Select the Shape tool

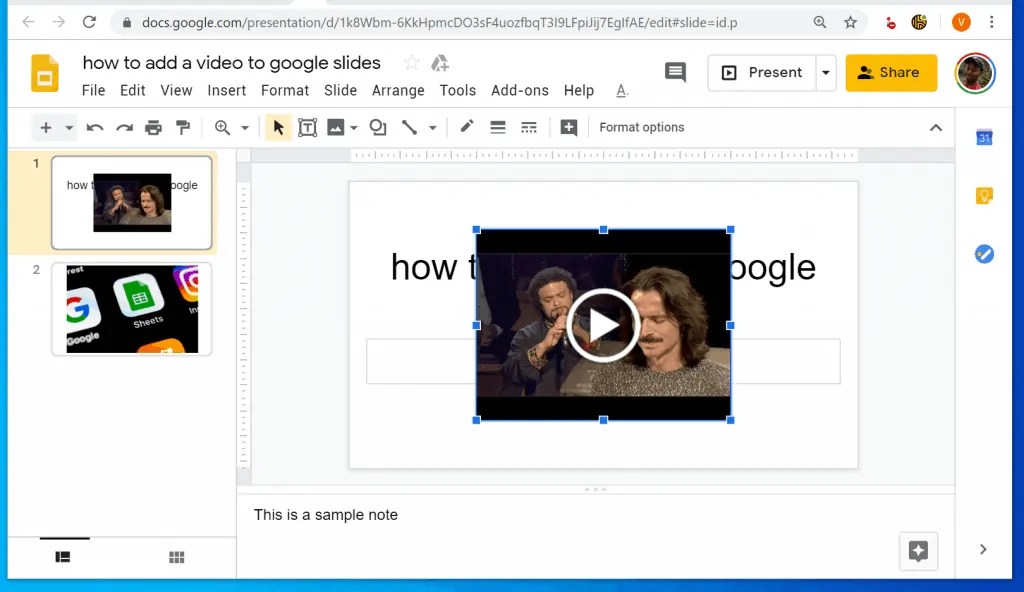coord(377,127)
